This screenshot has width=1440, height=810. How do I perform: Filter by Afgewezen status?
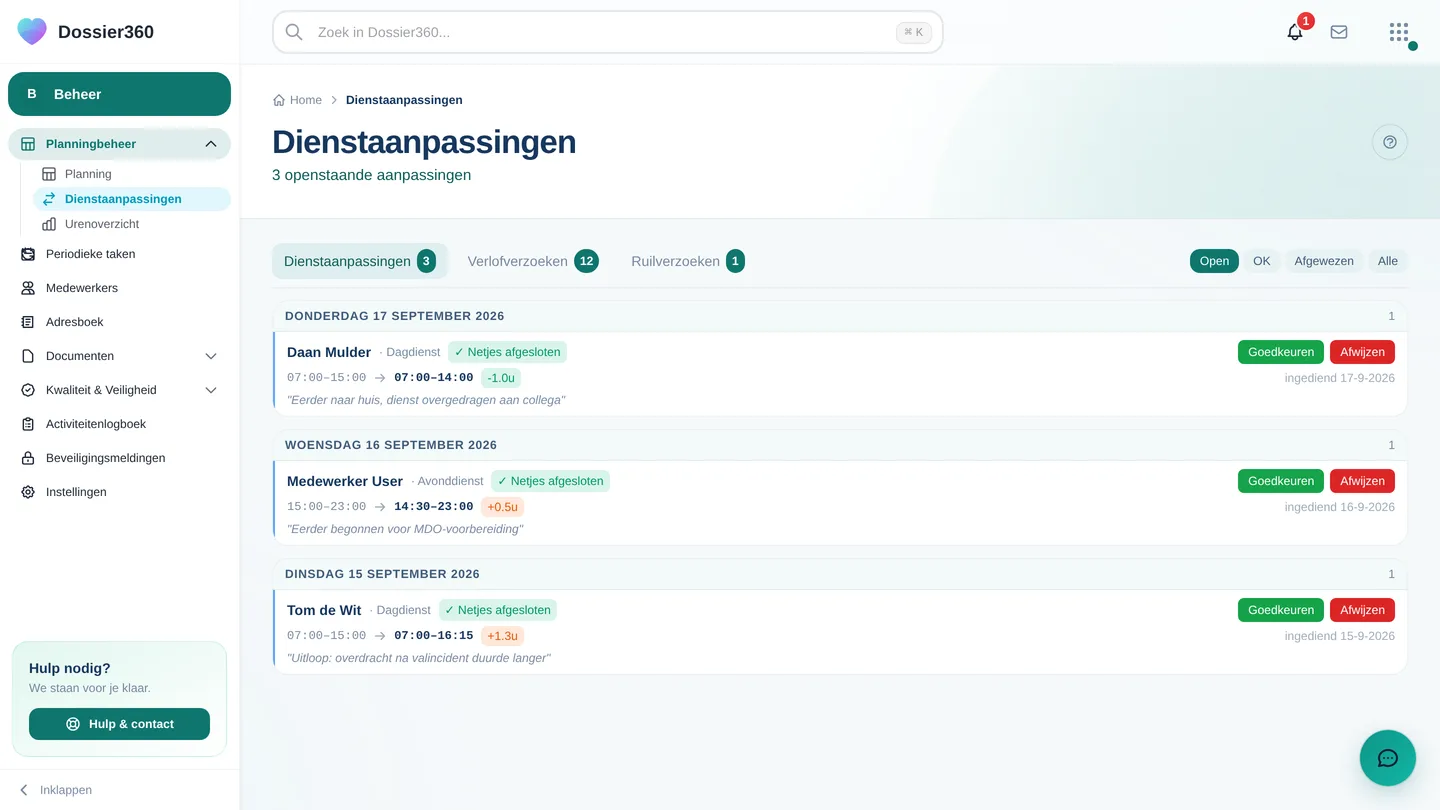[1324, 261]
